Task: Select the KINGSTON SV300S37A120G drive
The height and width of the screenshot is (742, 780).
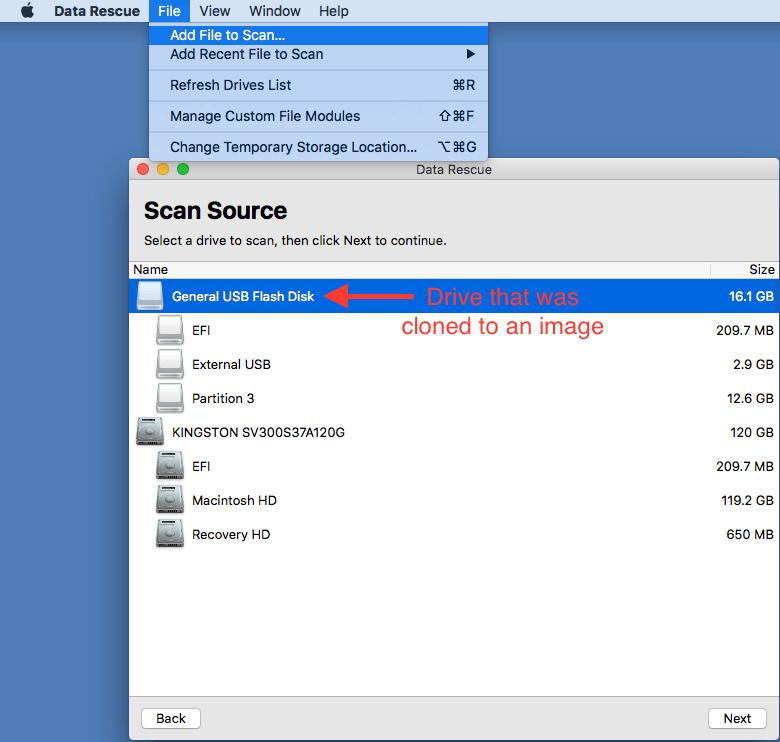Action: coord(454,432)
